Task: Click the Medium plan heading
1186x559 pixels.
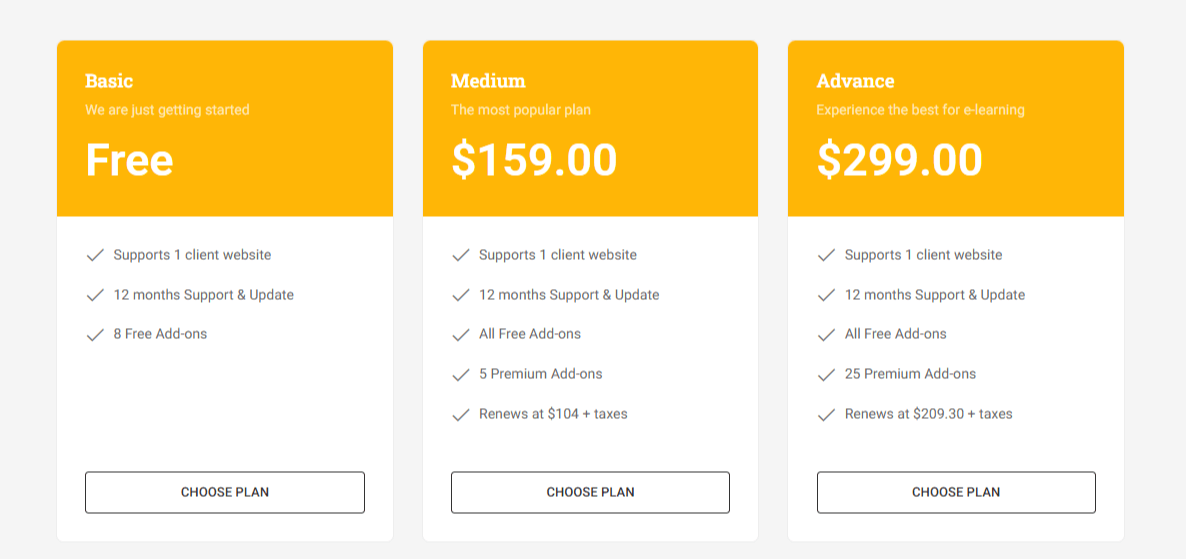Action: click(488, 81)
